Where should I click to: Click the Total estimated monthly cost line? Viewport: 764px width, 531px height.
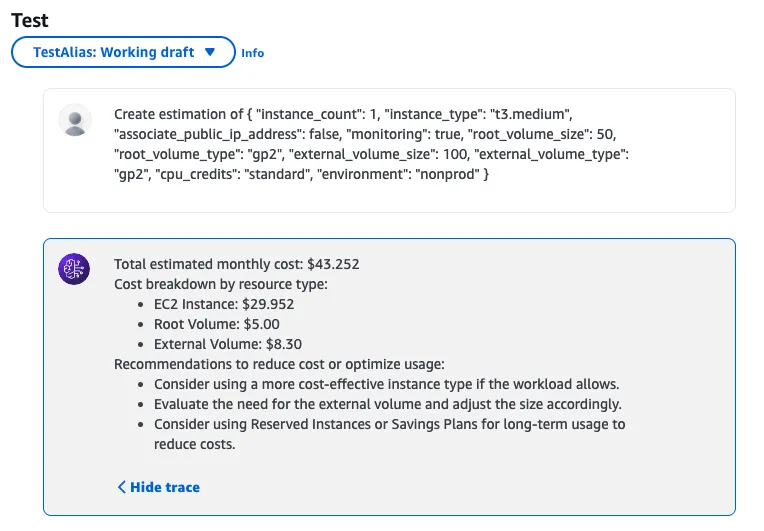tap(236, 264)
